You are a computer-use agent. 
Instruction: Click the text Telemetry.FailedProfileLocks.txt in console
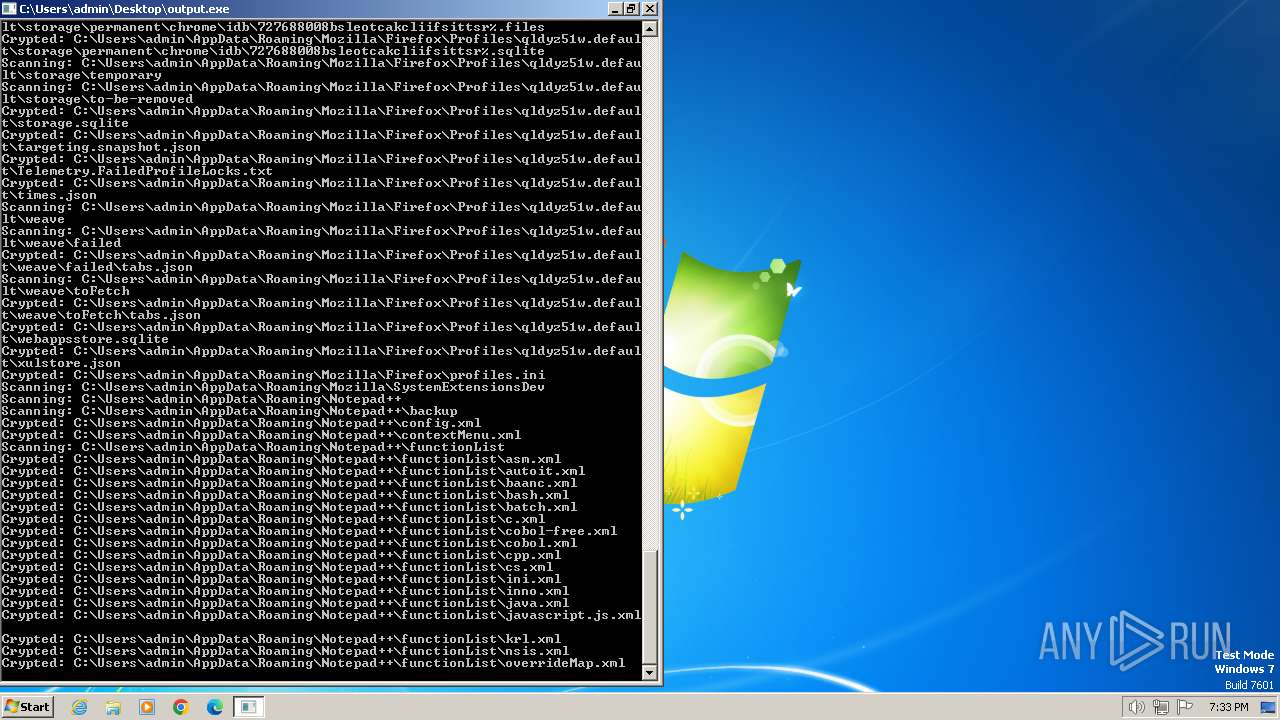(145, 171)
